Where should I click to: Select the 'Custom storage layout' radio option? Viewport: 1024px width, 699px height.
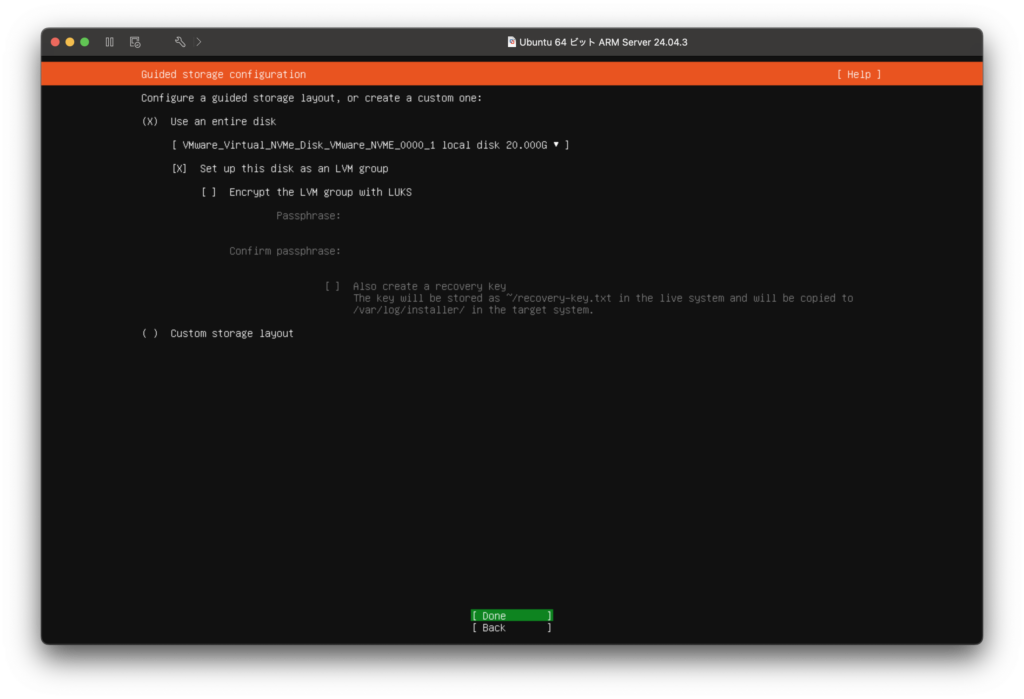click(150, 333)
